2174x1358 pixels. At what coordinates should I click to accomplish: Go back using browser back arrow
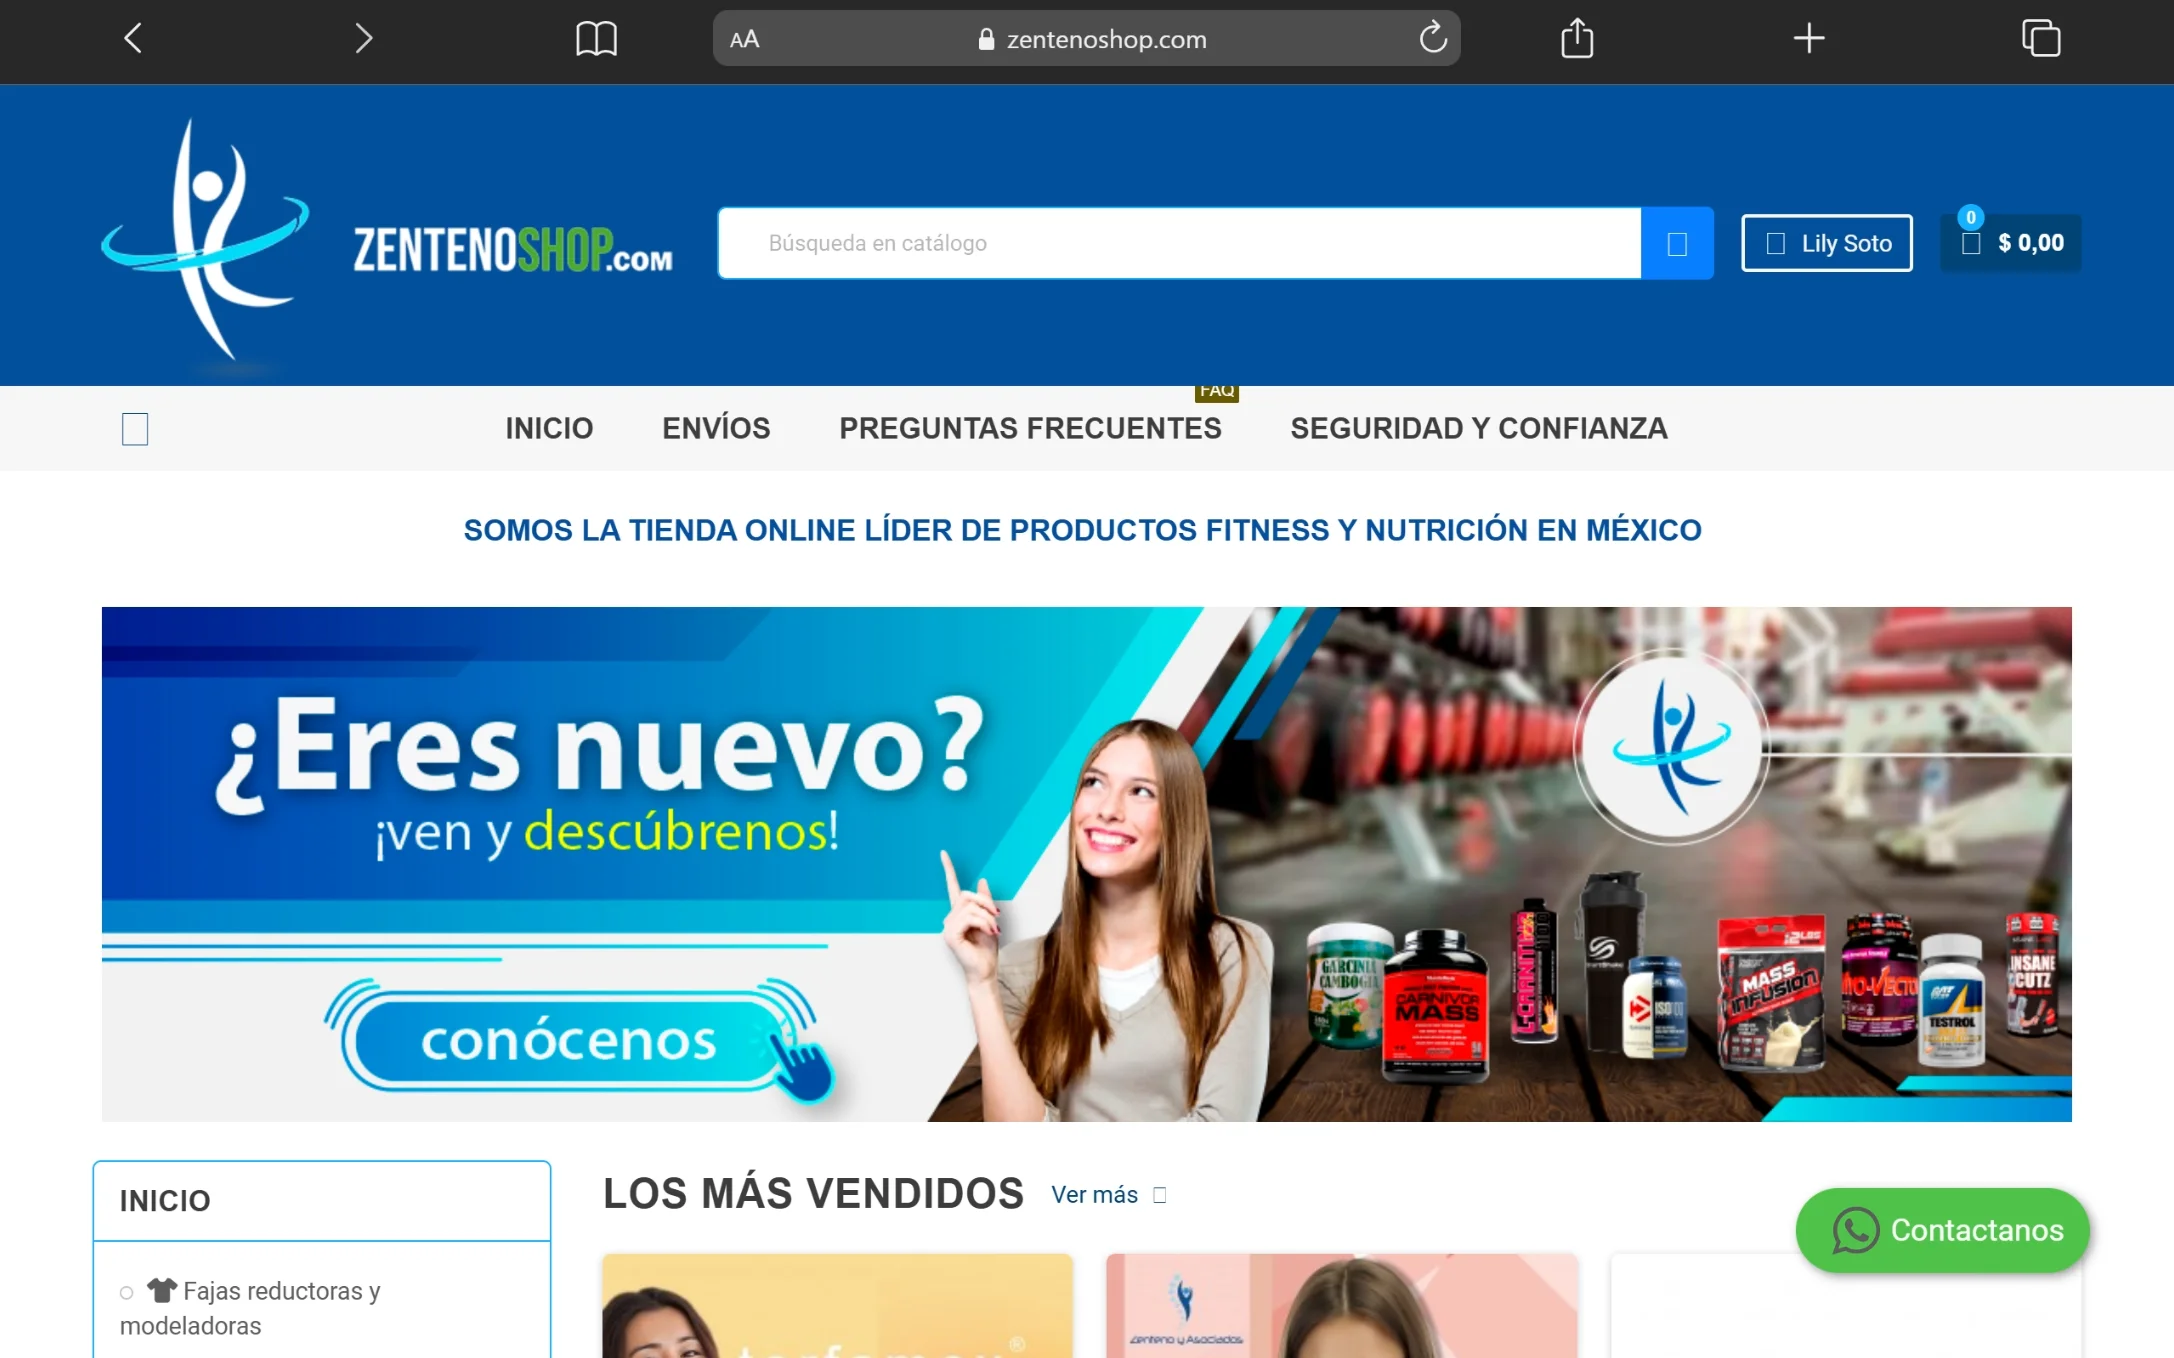point(133,39)
